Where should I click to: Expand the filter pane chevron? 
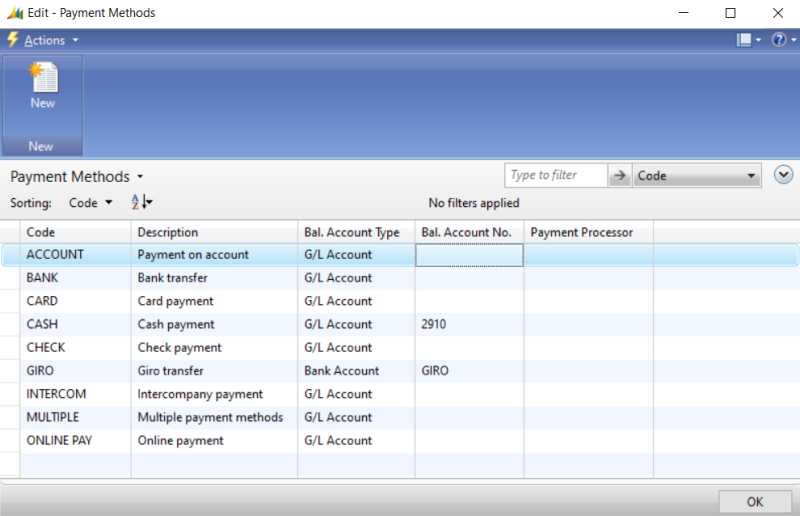point(784,175)
